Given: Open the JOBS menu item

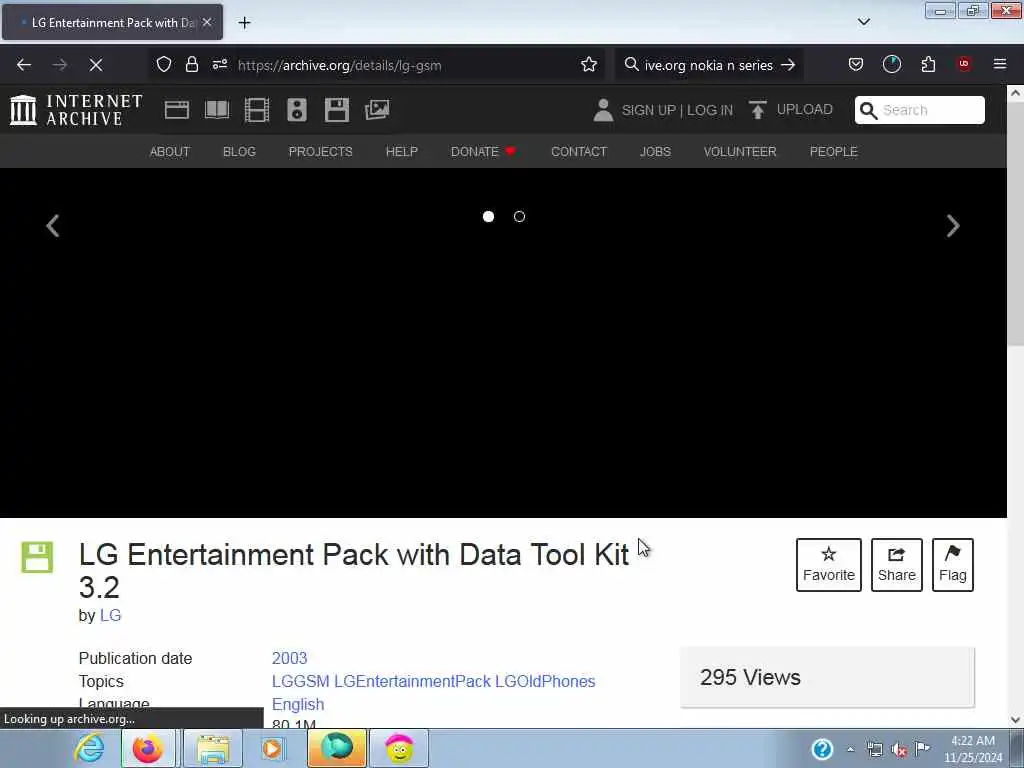Looking at the screenshot, I should 655,152.
